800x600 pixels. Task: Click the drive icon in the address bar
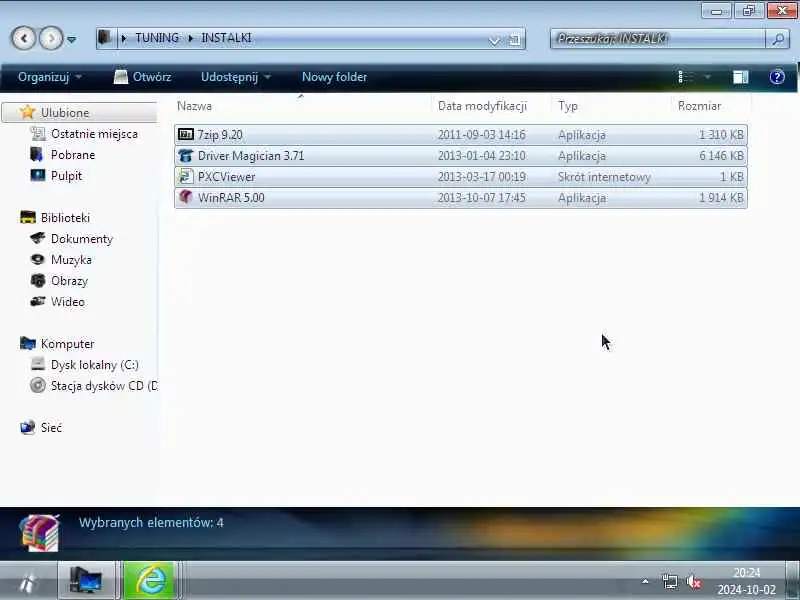coord(105,38)
